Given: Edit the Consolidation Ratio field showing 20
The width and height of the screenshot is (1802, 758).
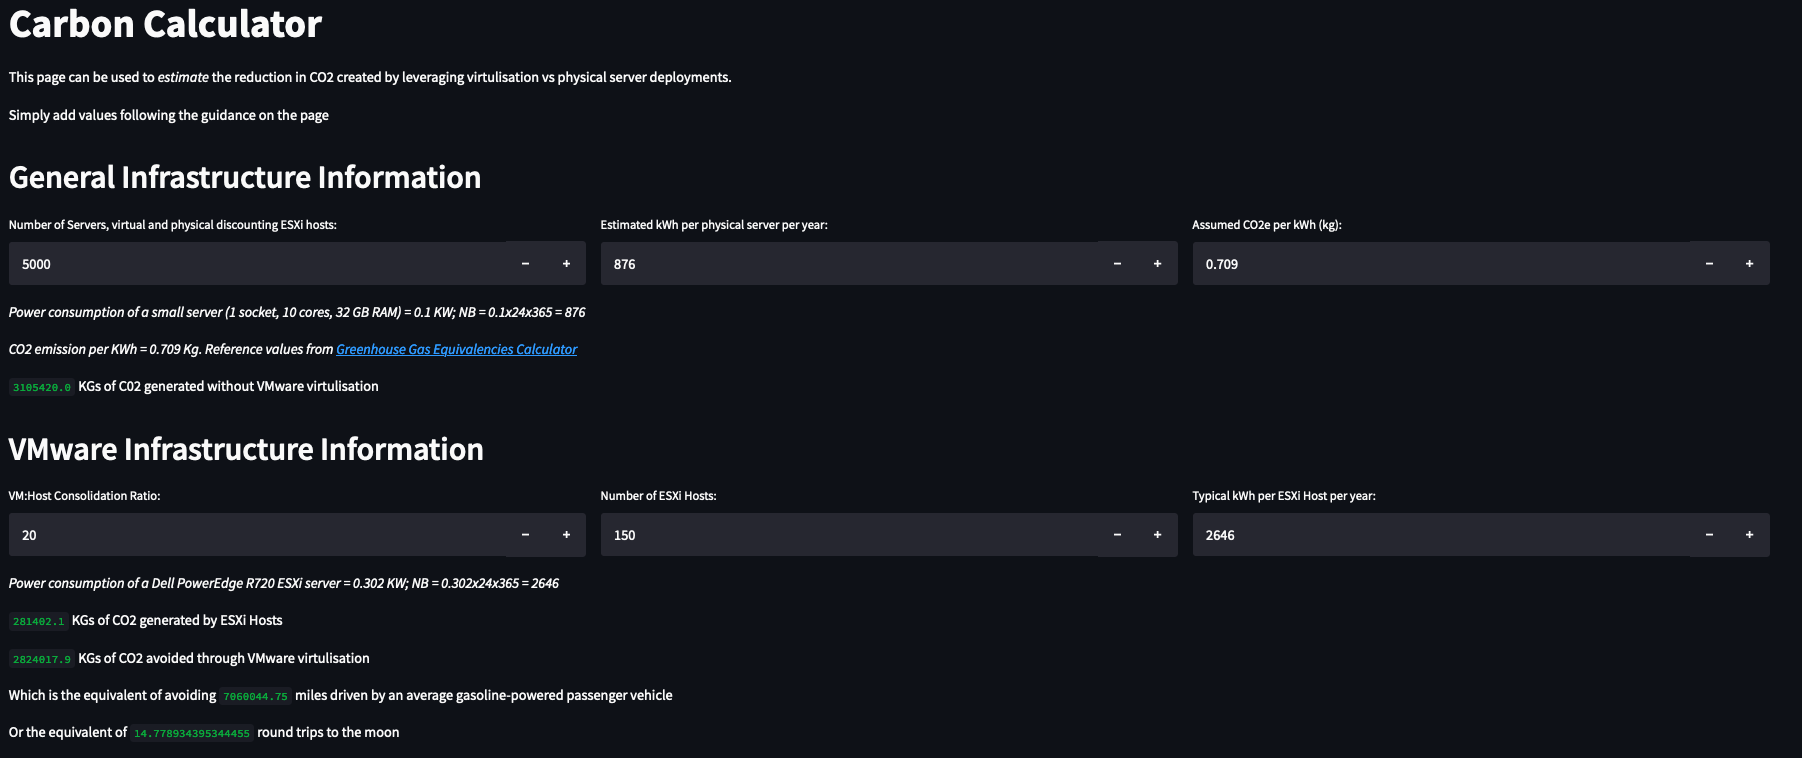Looking at the screenshot, I should 257,535.
